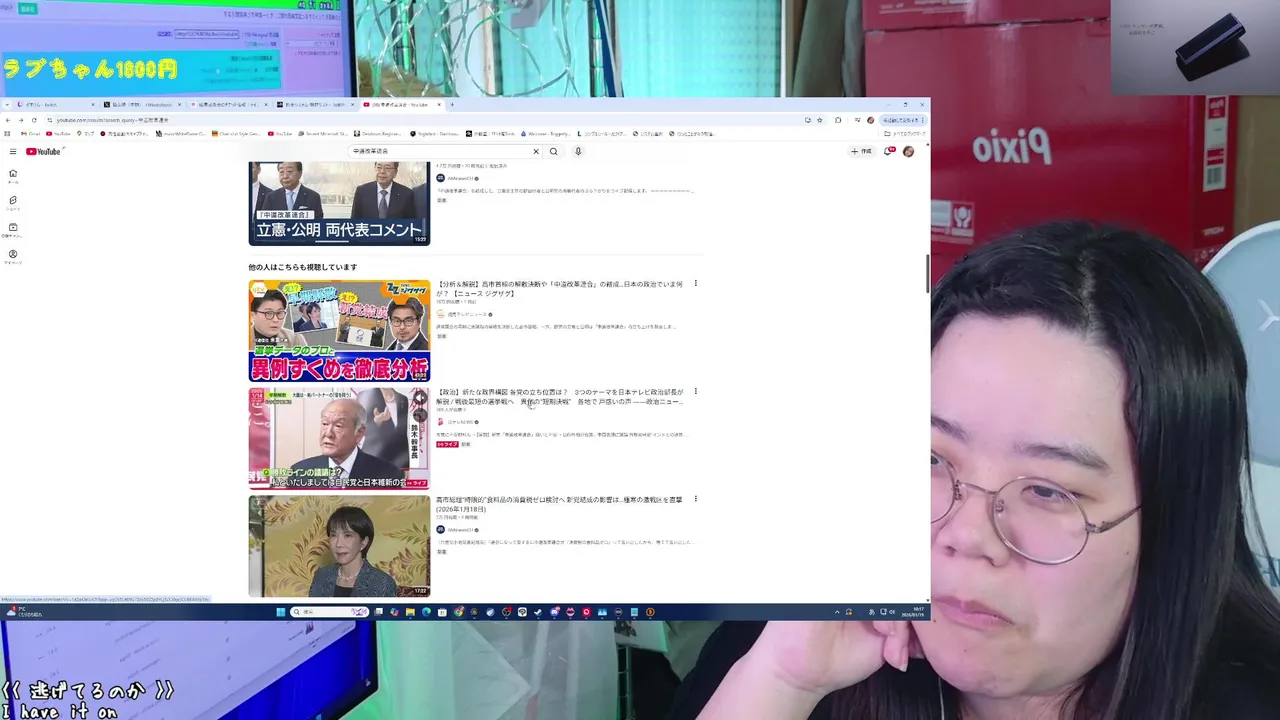Viewport: 1280px width, 720px height.
Task: Select the active YouTube search results tab
Action: 400,104
